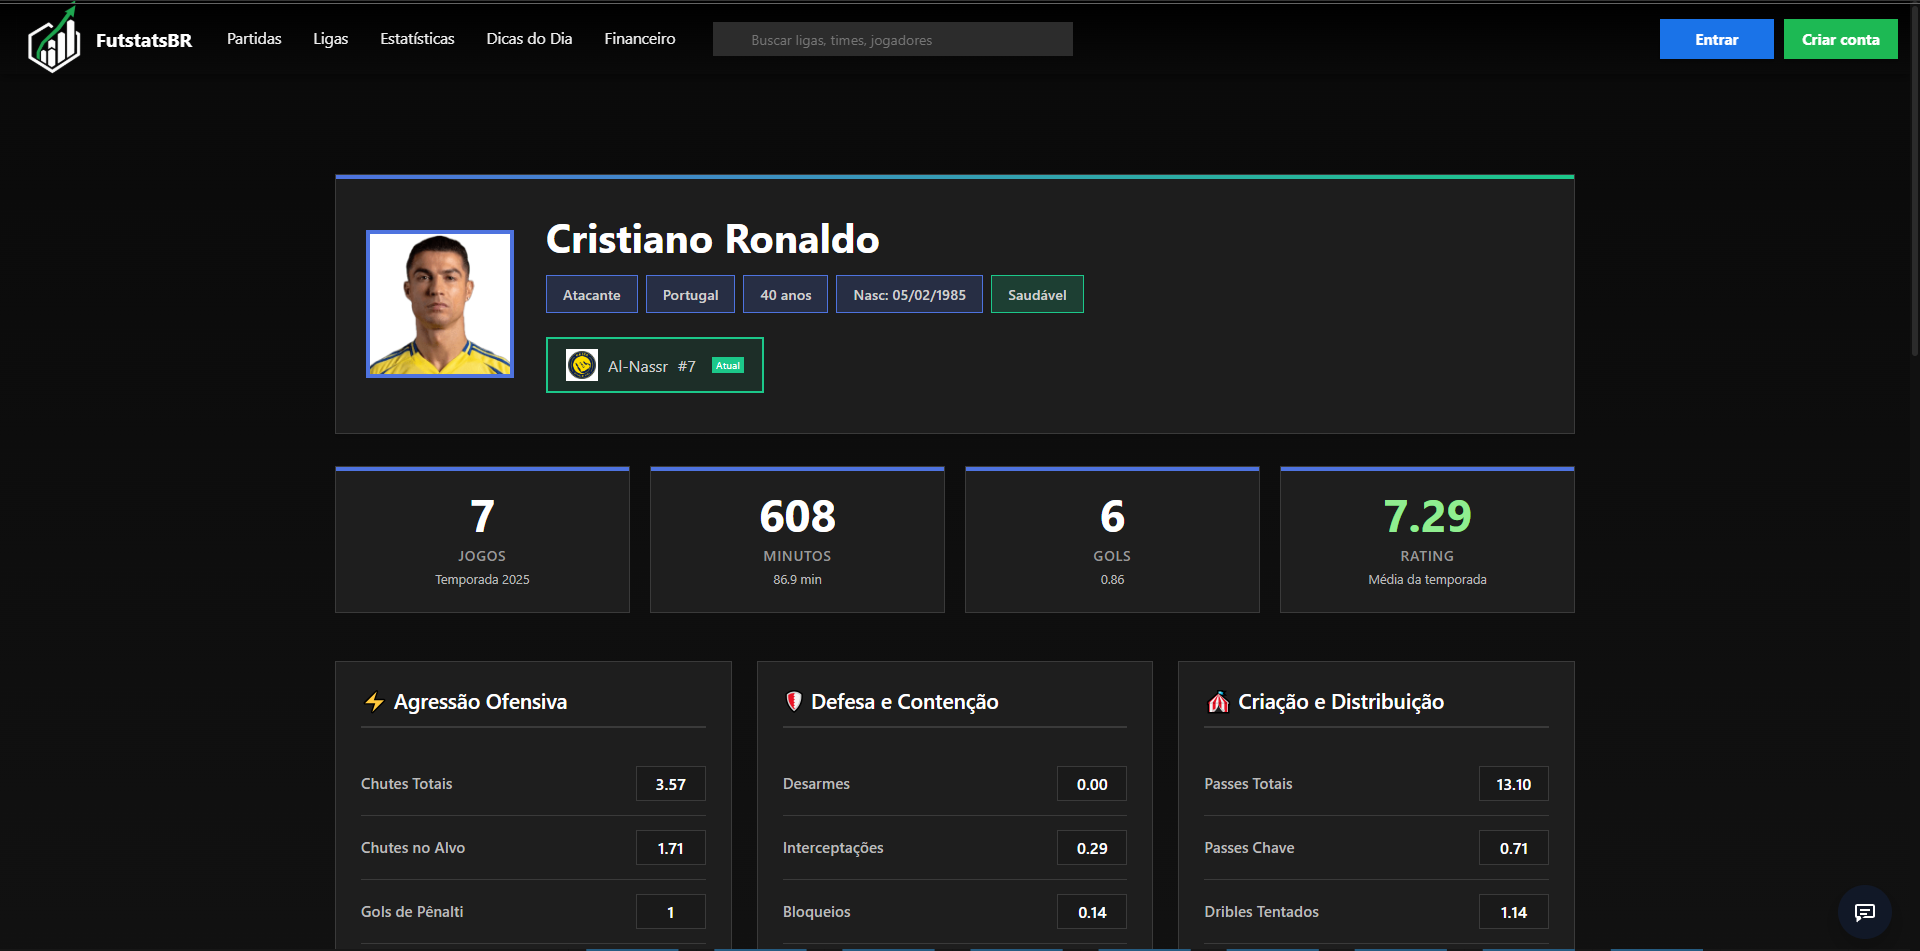Click the Passes Chave label

click(x=1249, y=848)
